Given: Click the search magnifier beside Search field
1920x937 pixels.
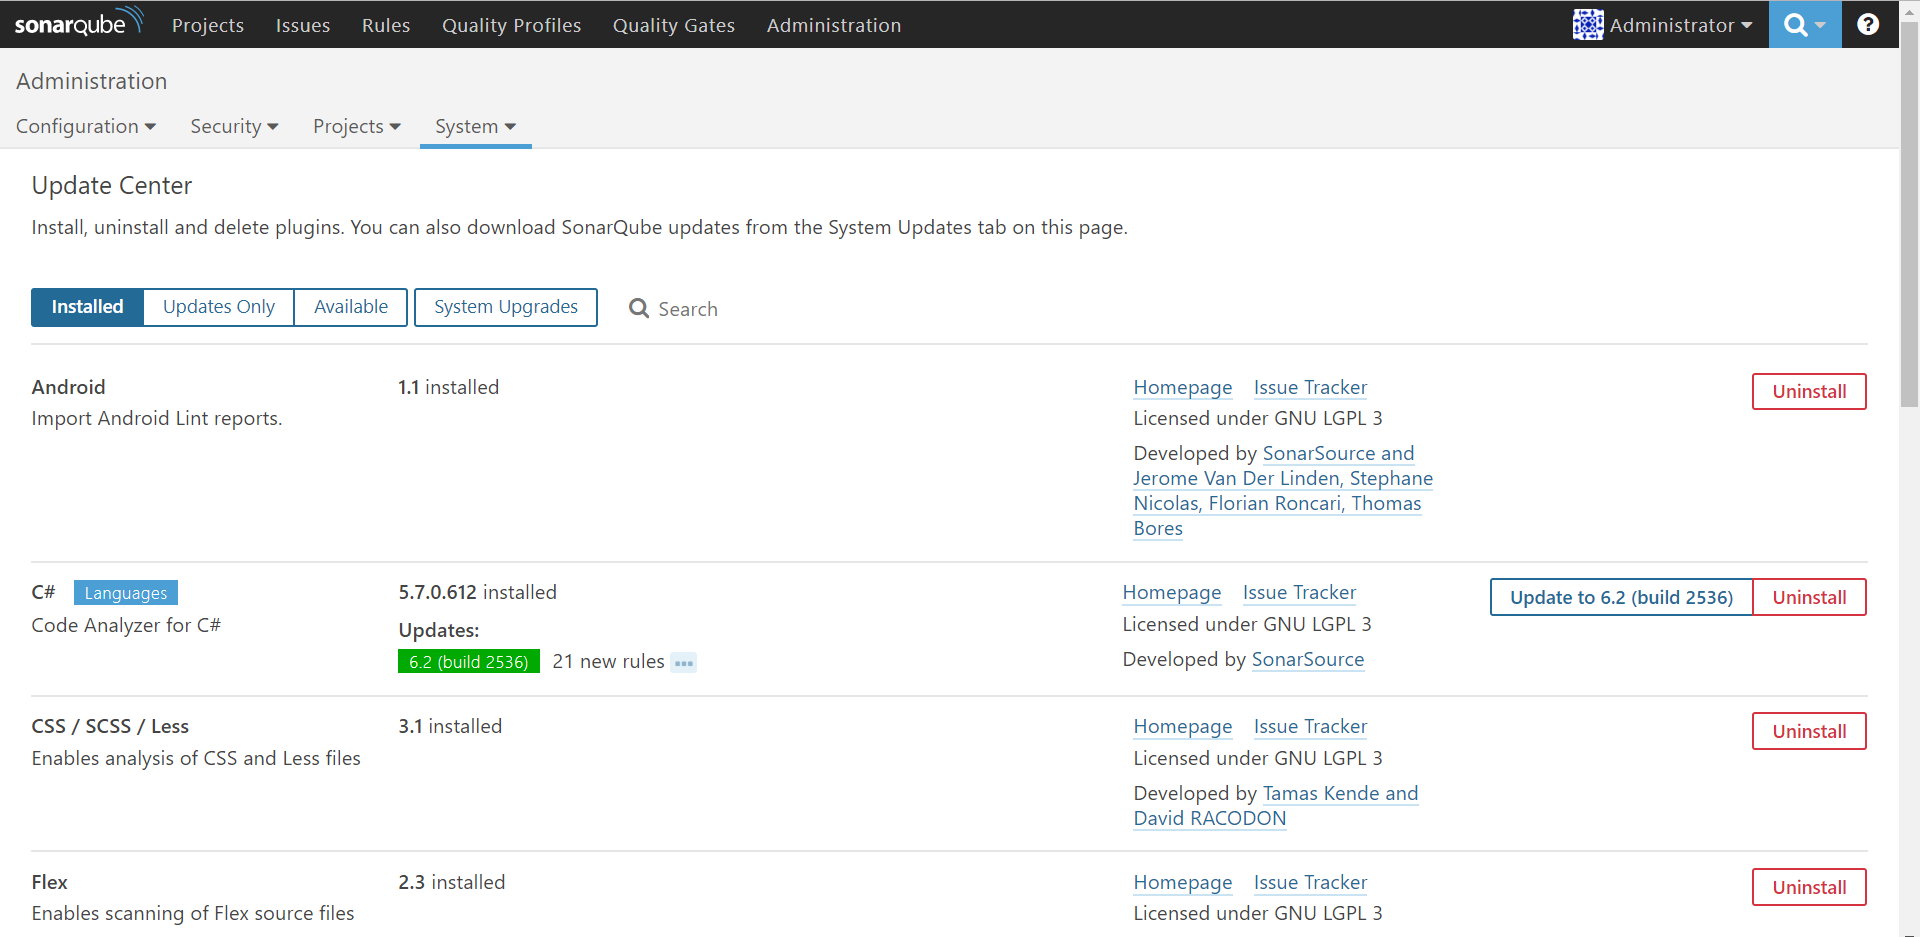Looking at the screenshot, I should (639, 308).
